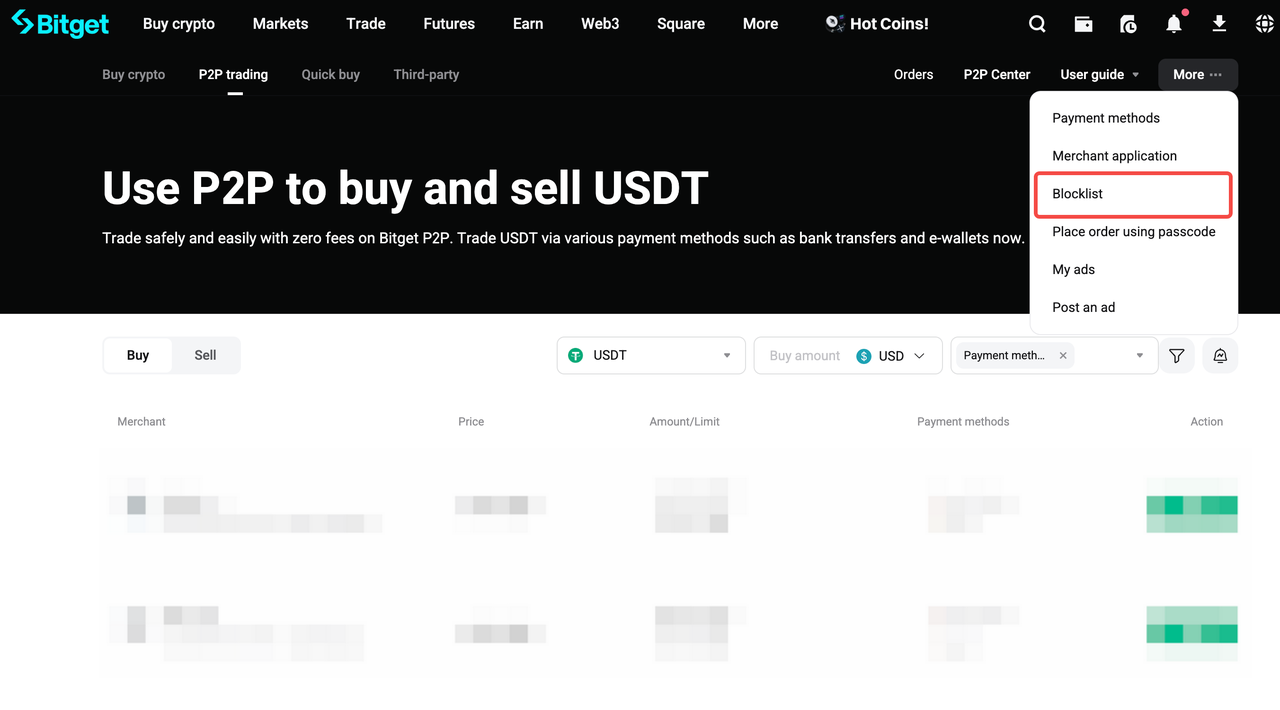Select the Sell toggle
The height and width of the screenshot is (710, 1280).
click(x=205, y=355)
